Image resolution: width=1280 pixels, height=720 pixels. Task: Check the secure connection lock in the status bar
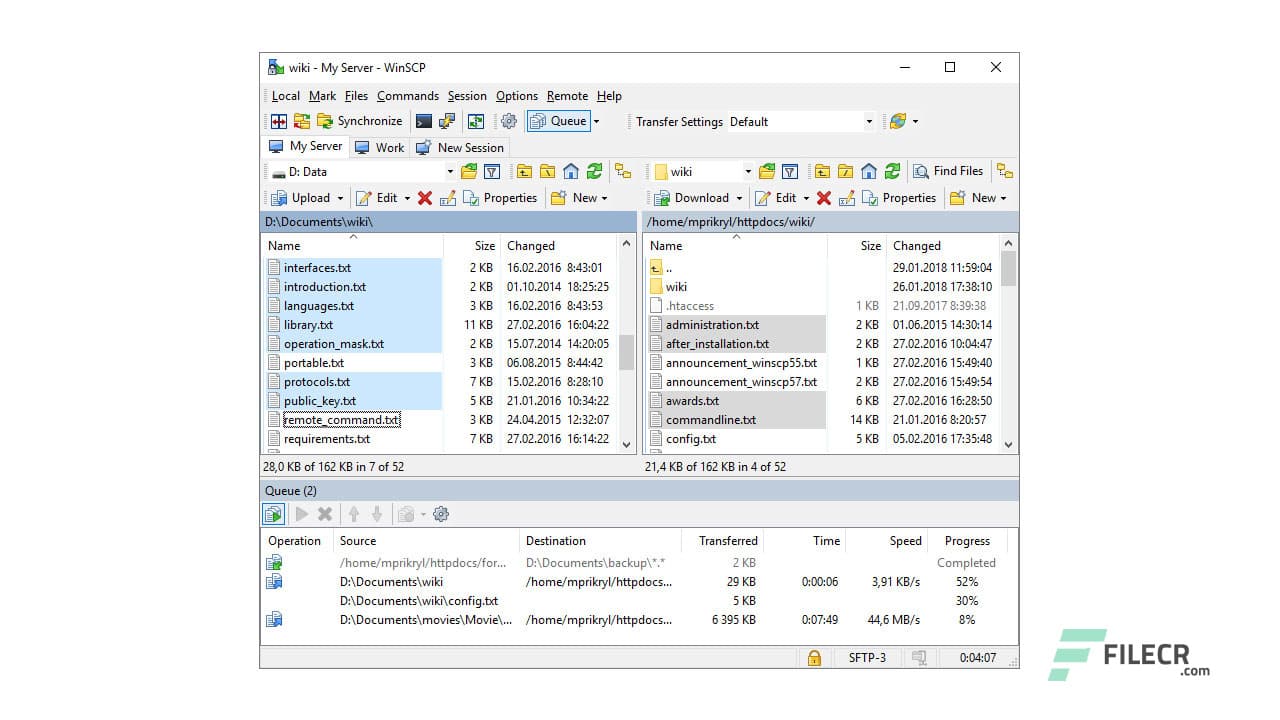tap(814, 658)
